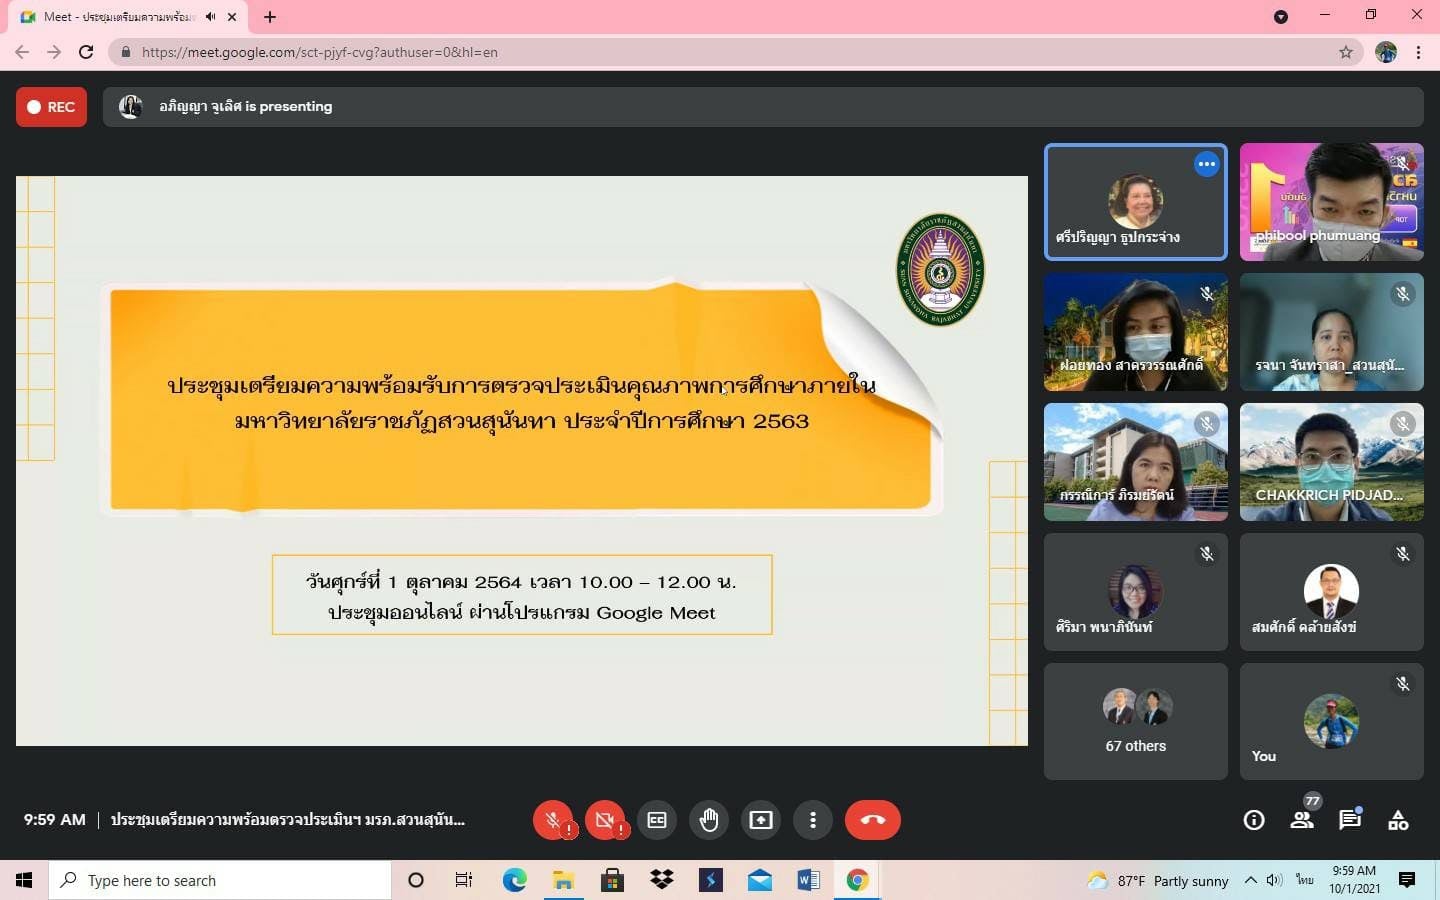Click the 67 others participant tile
This screenshot has width=1440, height=900.
pos(1135,721)
